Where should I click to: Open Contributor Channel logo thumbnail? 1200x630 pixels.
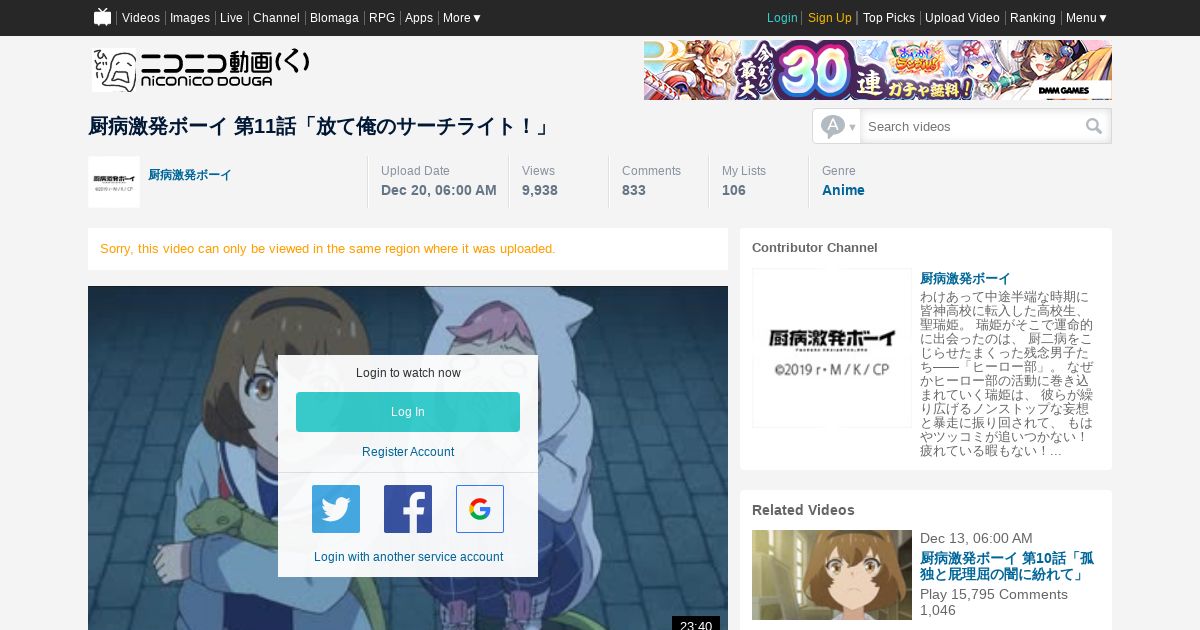(832, 348)
